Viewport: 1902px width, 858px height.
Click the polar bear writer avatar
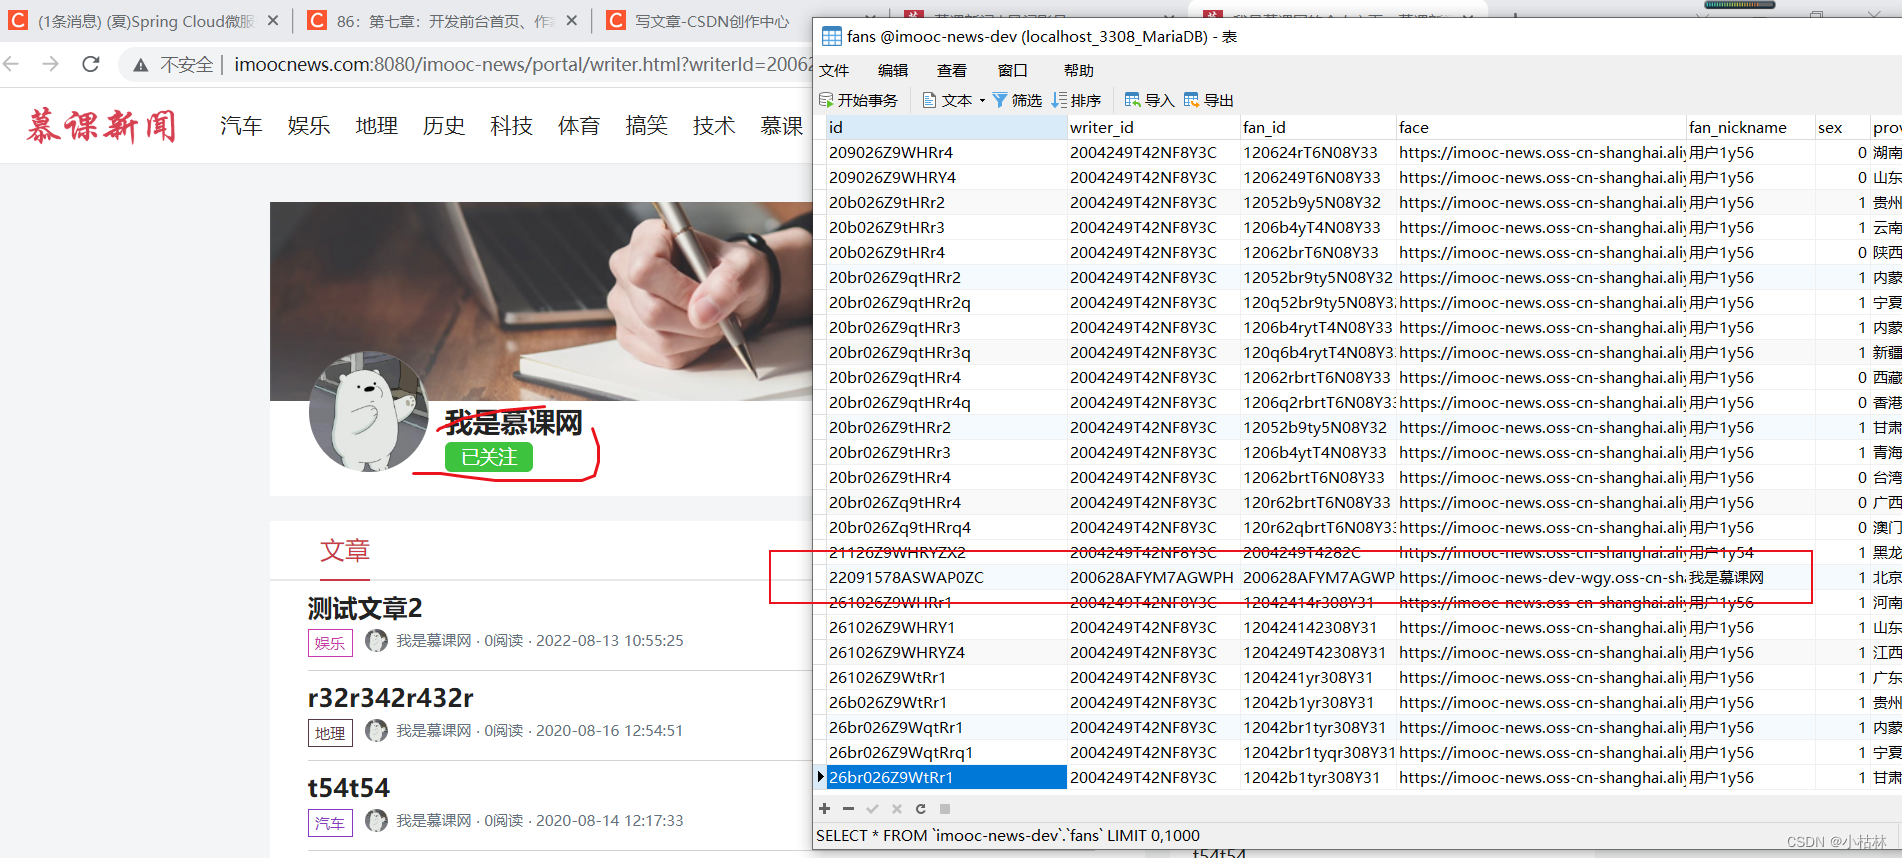click(369, 411)
